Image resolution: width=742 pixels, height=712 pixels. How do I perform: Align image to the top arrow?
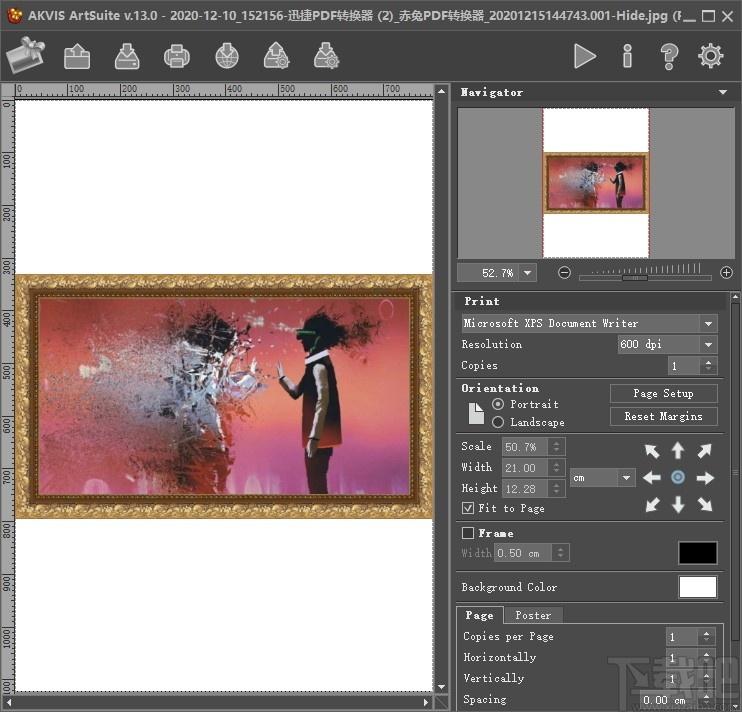[678, 450]
